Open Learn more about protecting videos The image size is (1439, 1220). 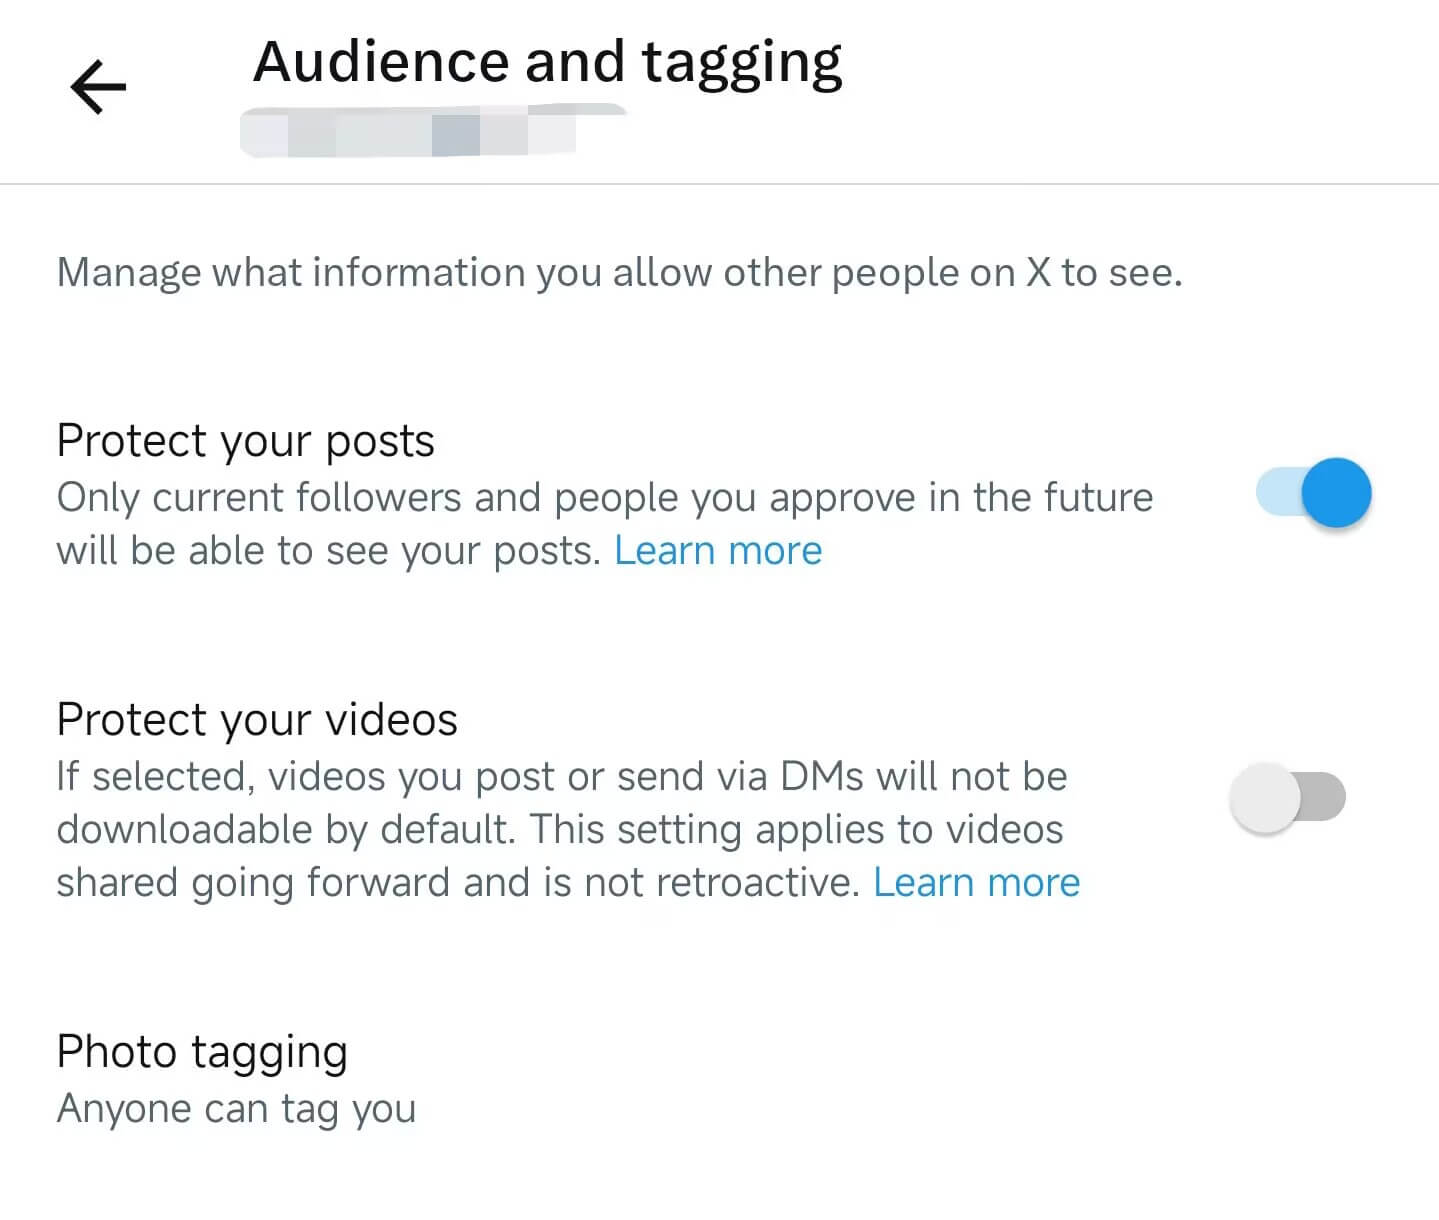click(976, 882)
